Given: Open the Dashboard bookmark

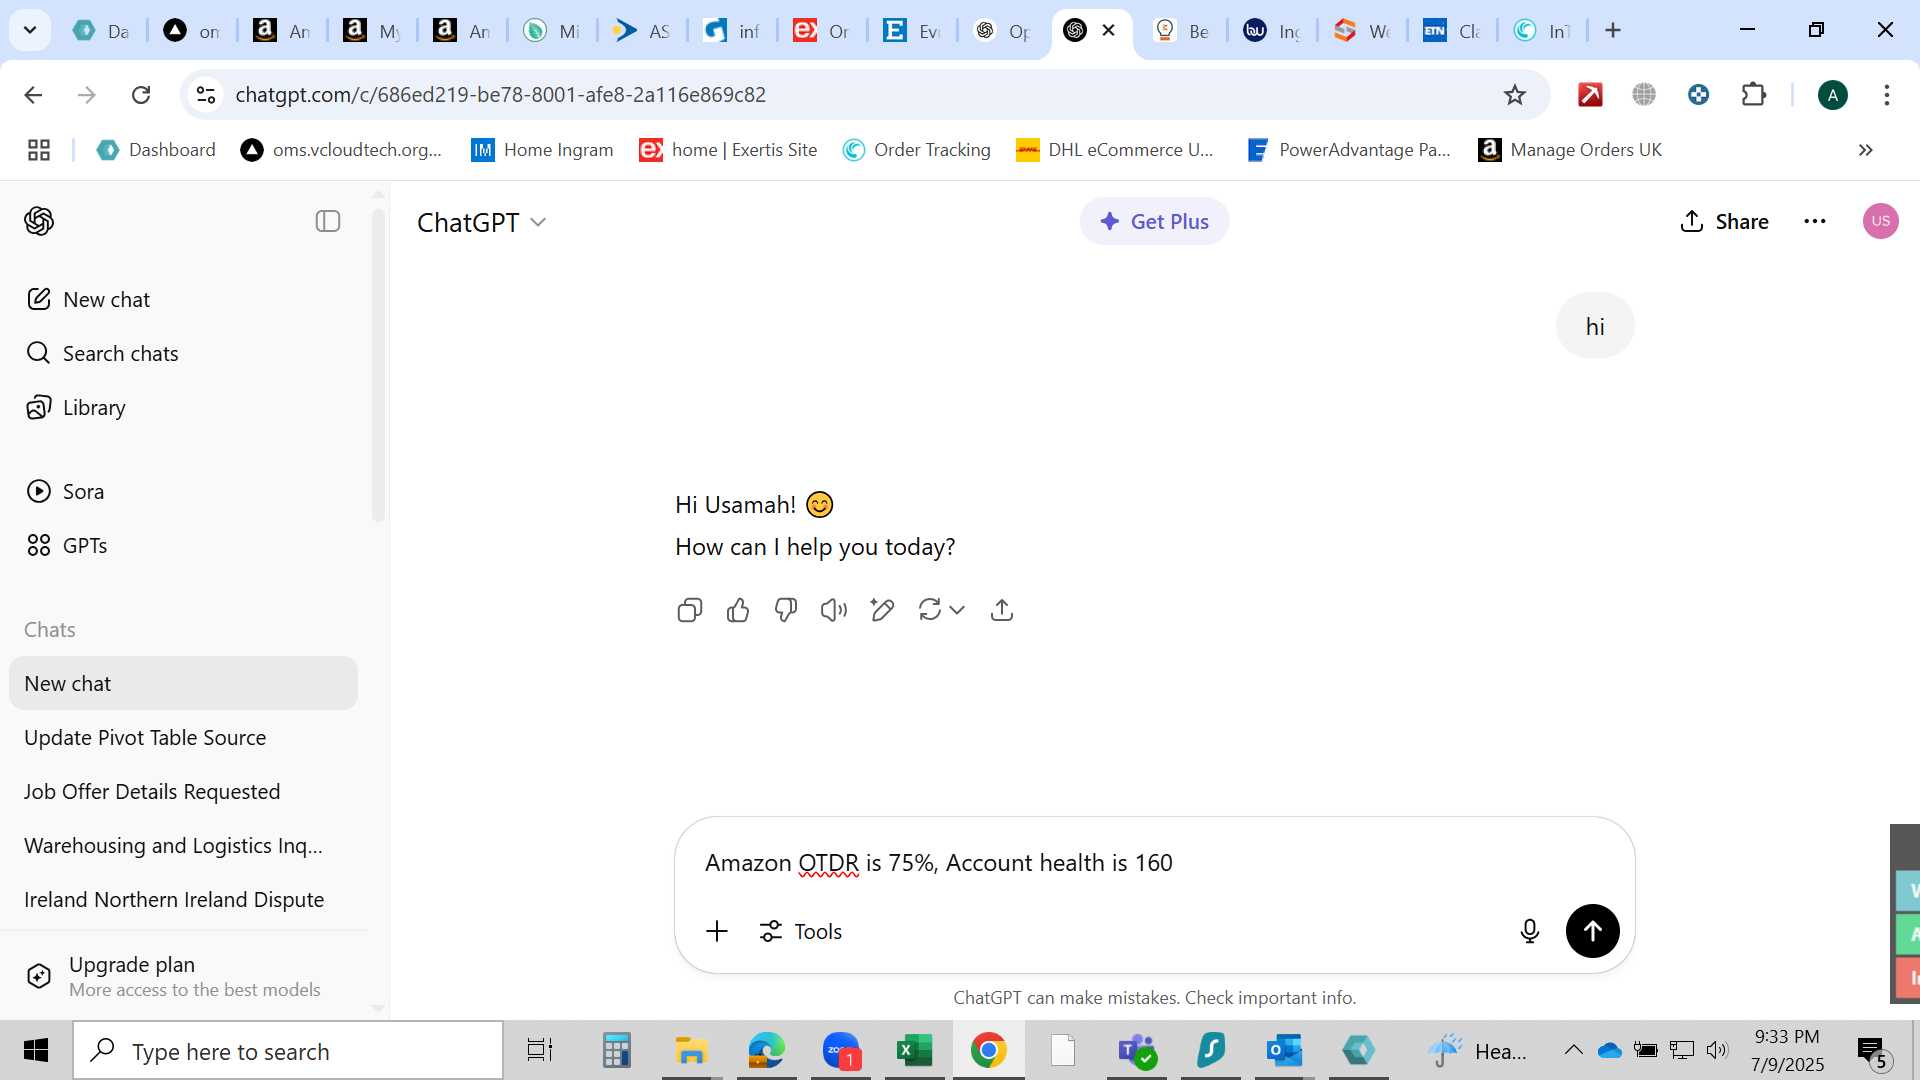Looking at the screenshot, I should click(x=156, y=150).
